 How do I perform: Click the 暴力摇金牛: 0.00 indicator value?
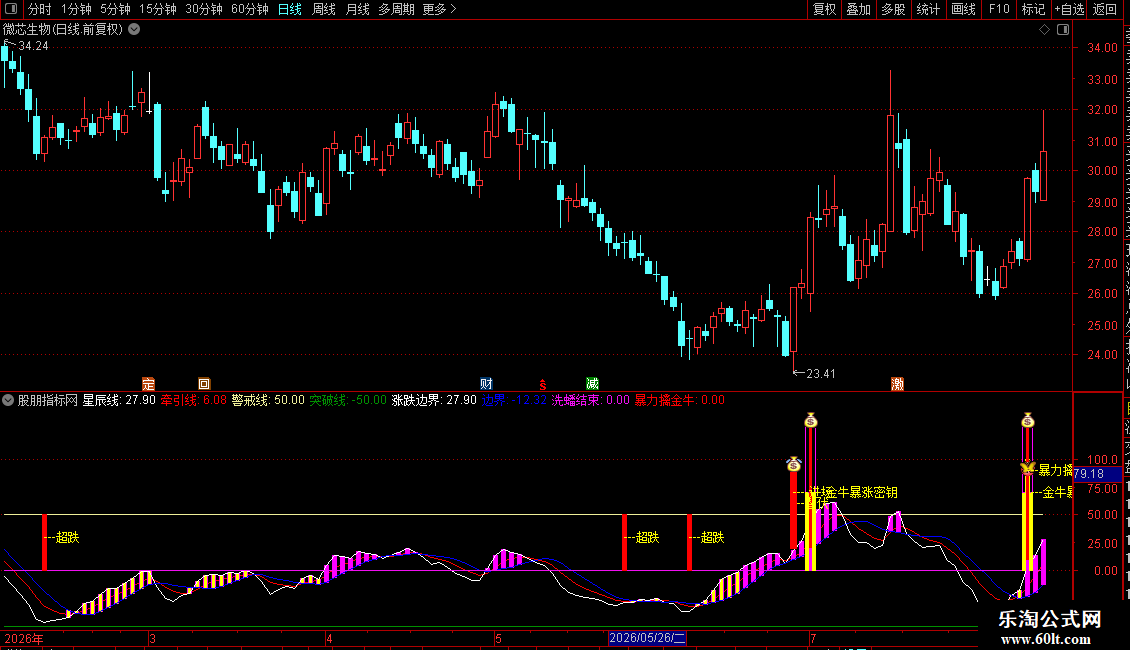(x=680, y=400)
